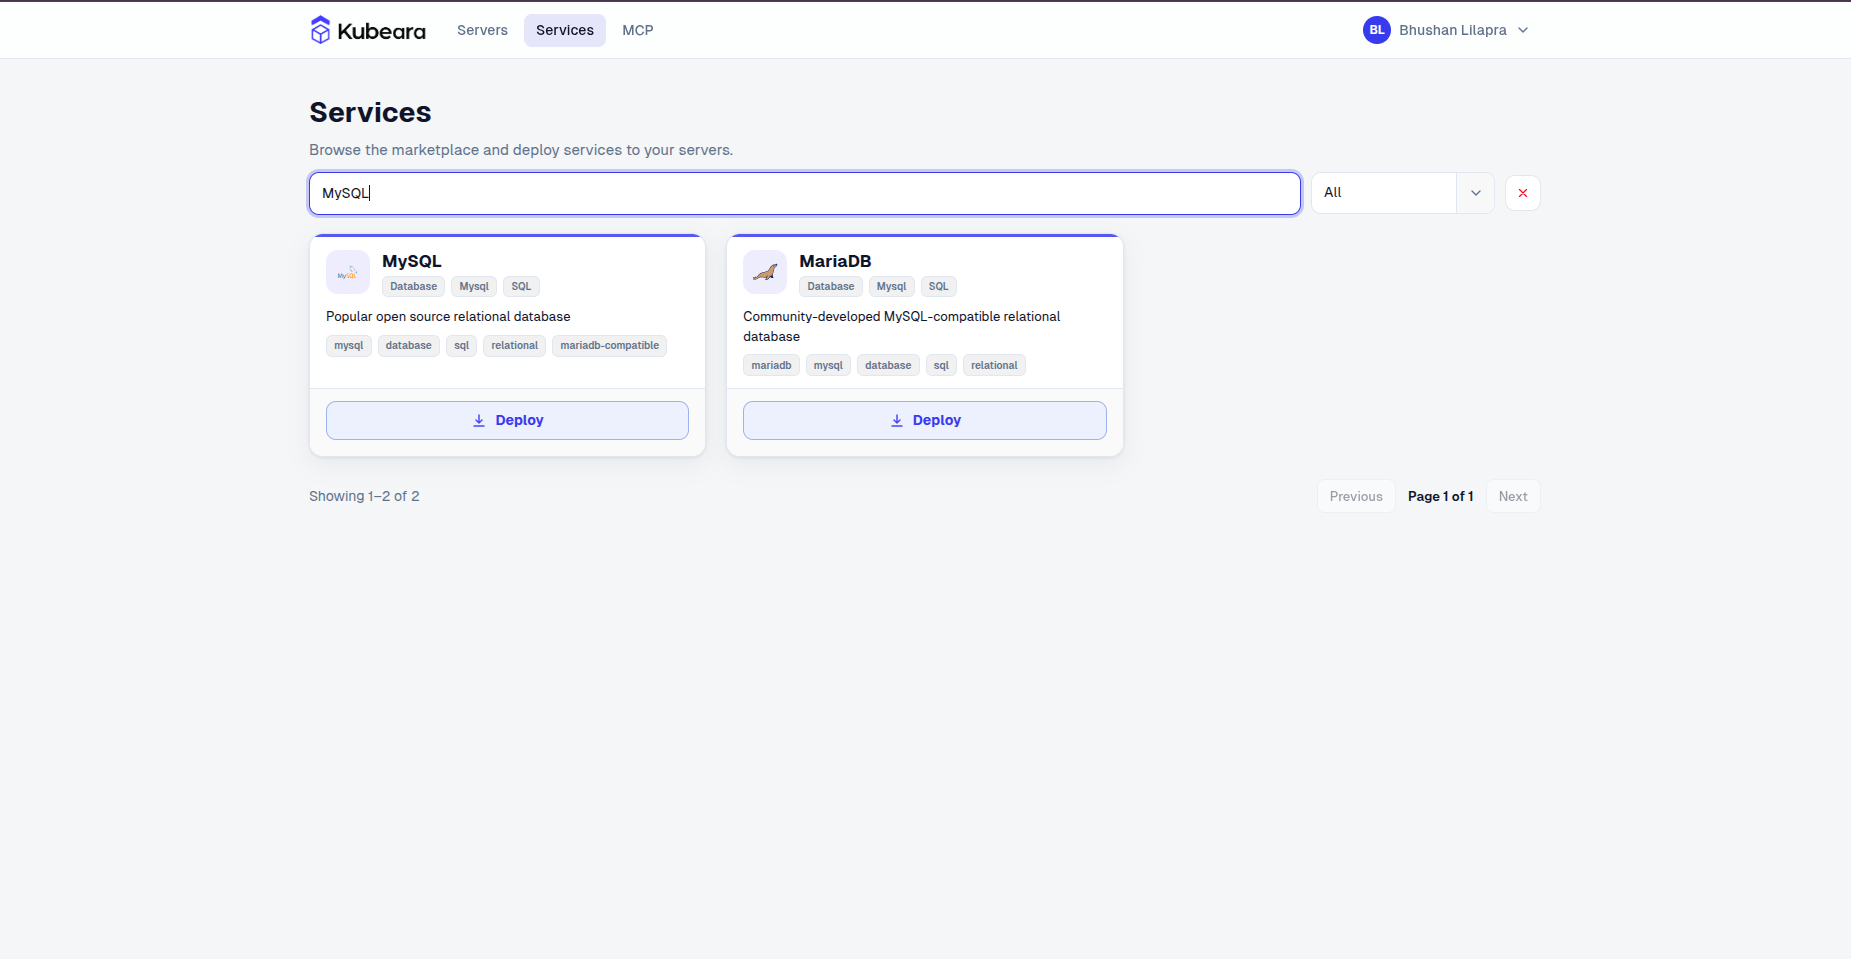1851x959 pixels.
Task: Click the Page 1 of 1 indicator
Action: (1441, 496)
